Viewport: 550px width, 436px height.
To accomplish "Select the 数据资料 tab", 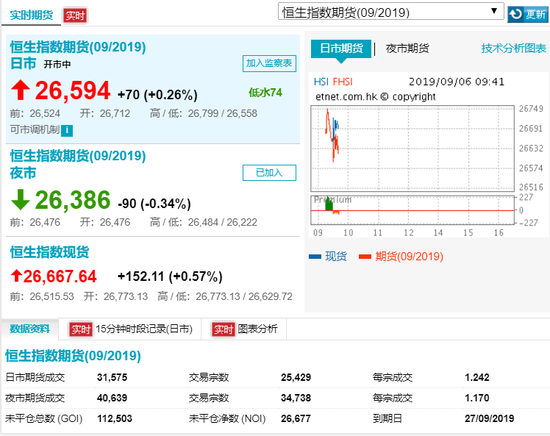I will pos(30,329).
